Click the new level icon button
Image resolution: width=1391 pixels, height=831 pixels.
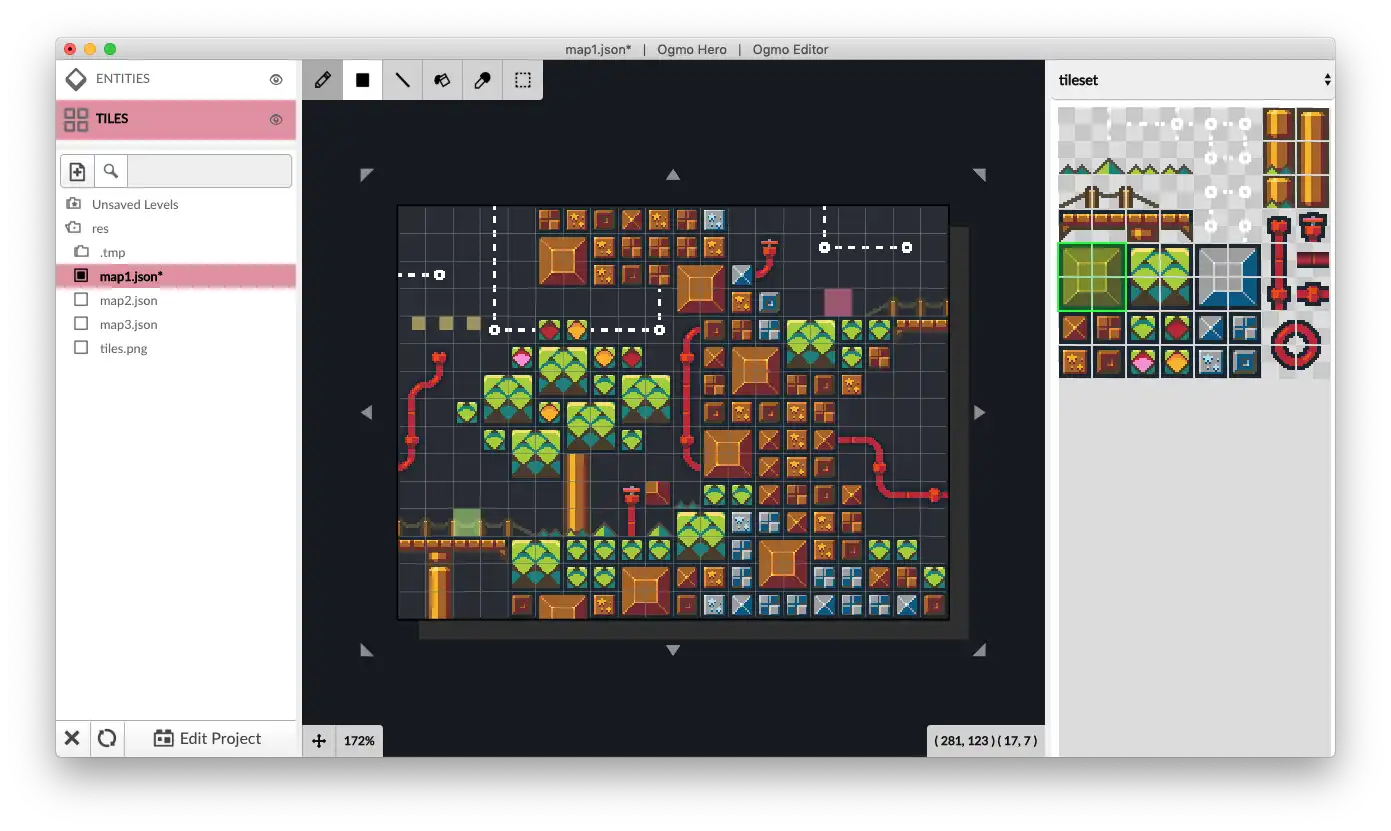pyautogui.click(x=78, y=171)
